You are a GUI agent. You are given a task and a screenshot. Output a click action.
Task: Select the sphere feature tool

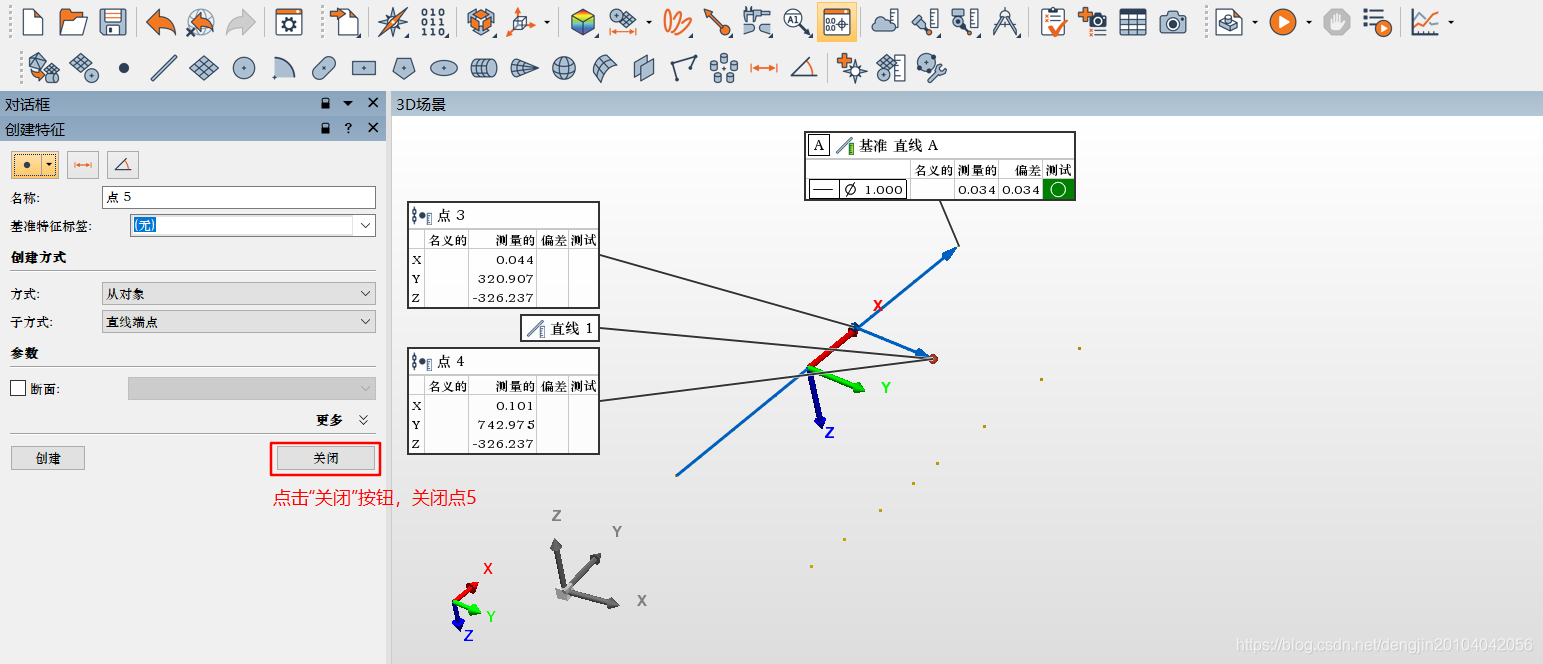pos(564,68)
